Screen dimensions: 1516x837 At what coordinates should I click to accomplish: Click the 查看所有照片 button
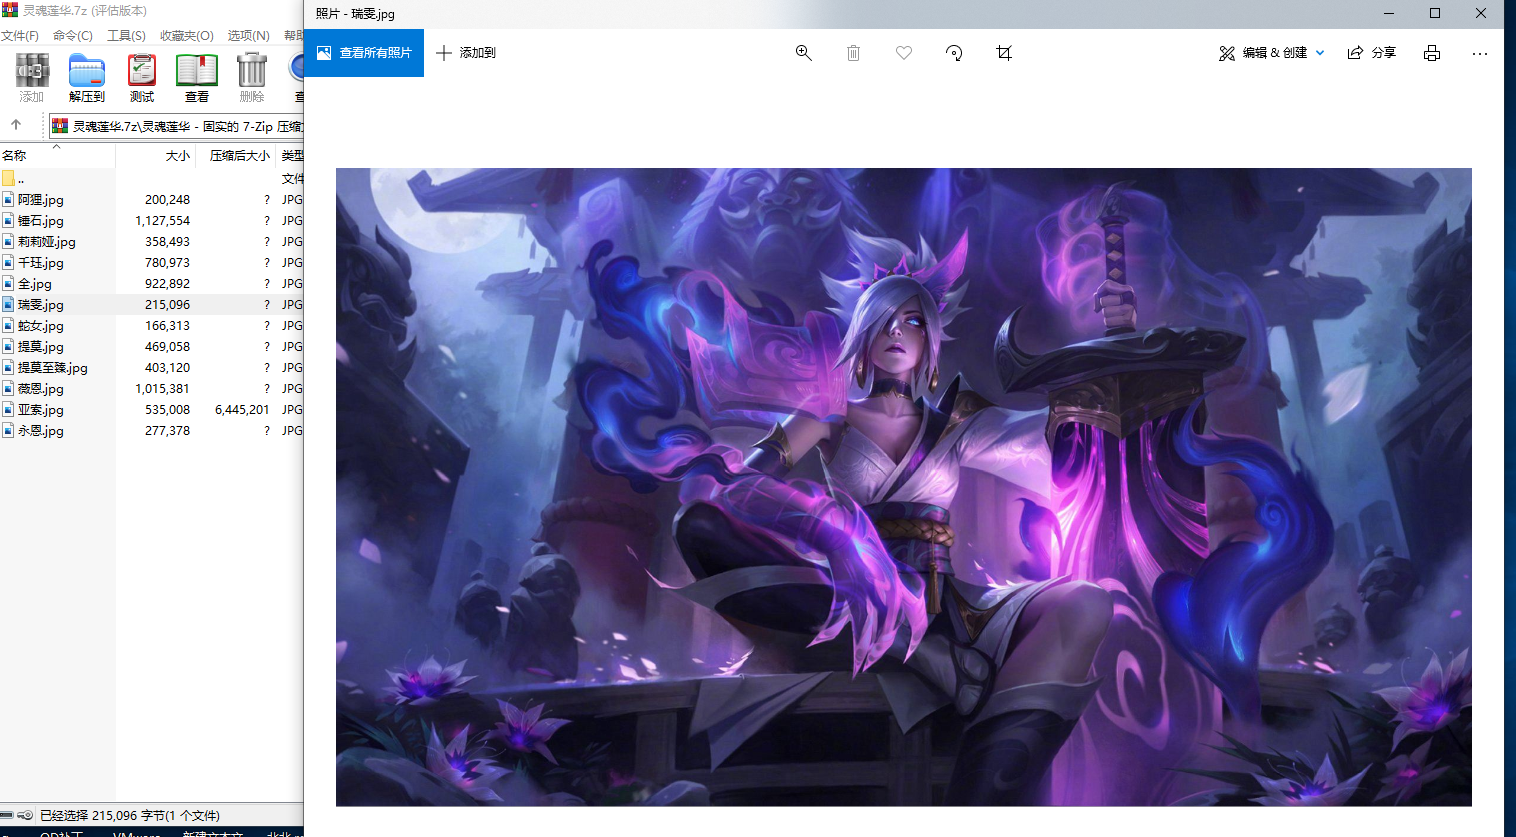tap(364, 53)
